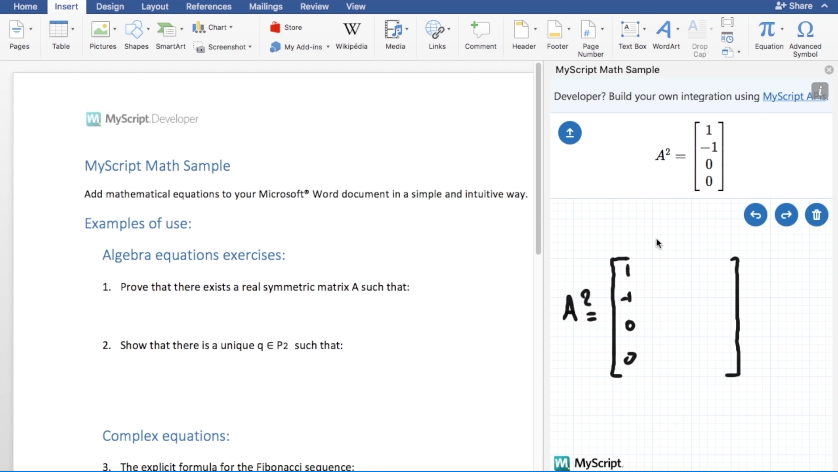Image resolution: width=838 pixels, height=472 pixels.
Task: Insert a Comment from the ribbon
Action: tap(480, 34)
